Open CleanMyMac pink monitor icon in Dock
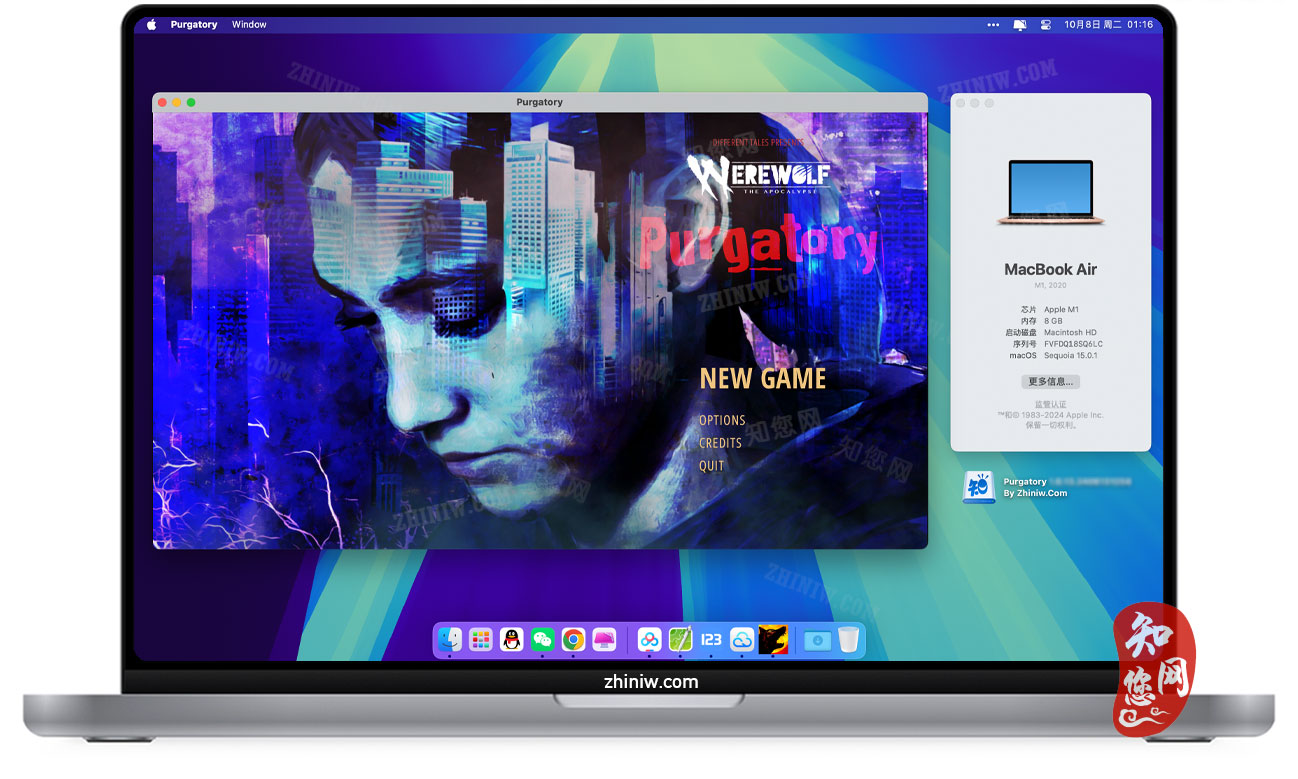 pos(604,639)
